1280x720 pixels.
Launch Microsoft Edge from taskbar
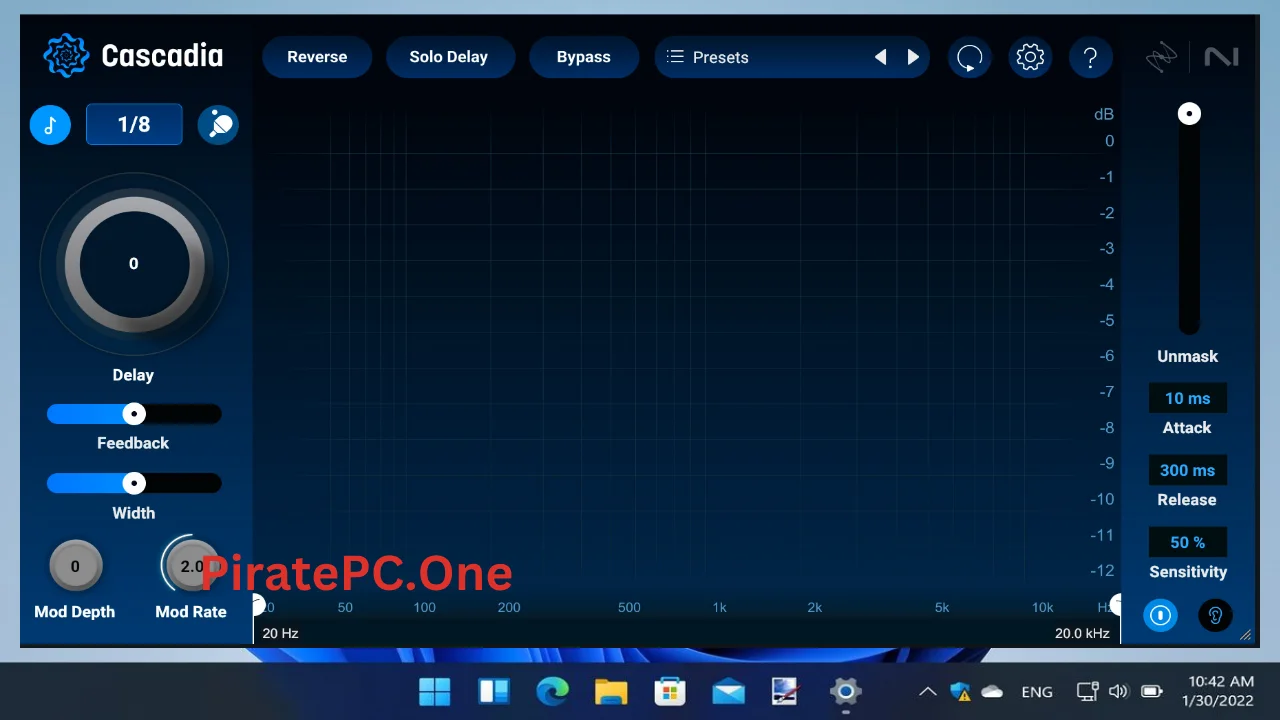click(x=552, y=691)
